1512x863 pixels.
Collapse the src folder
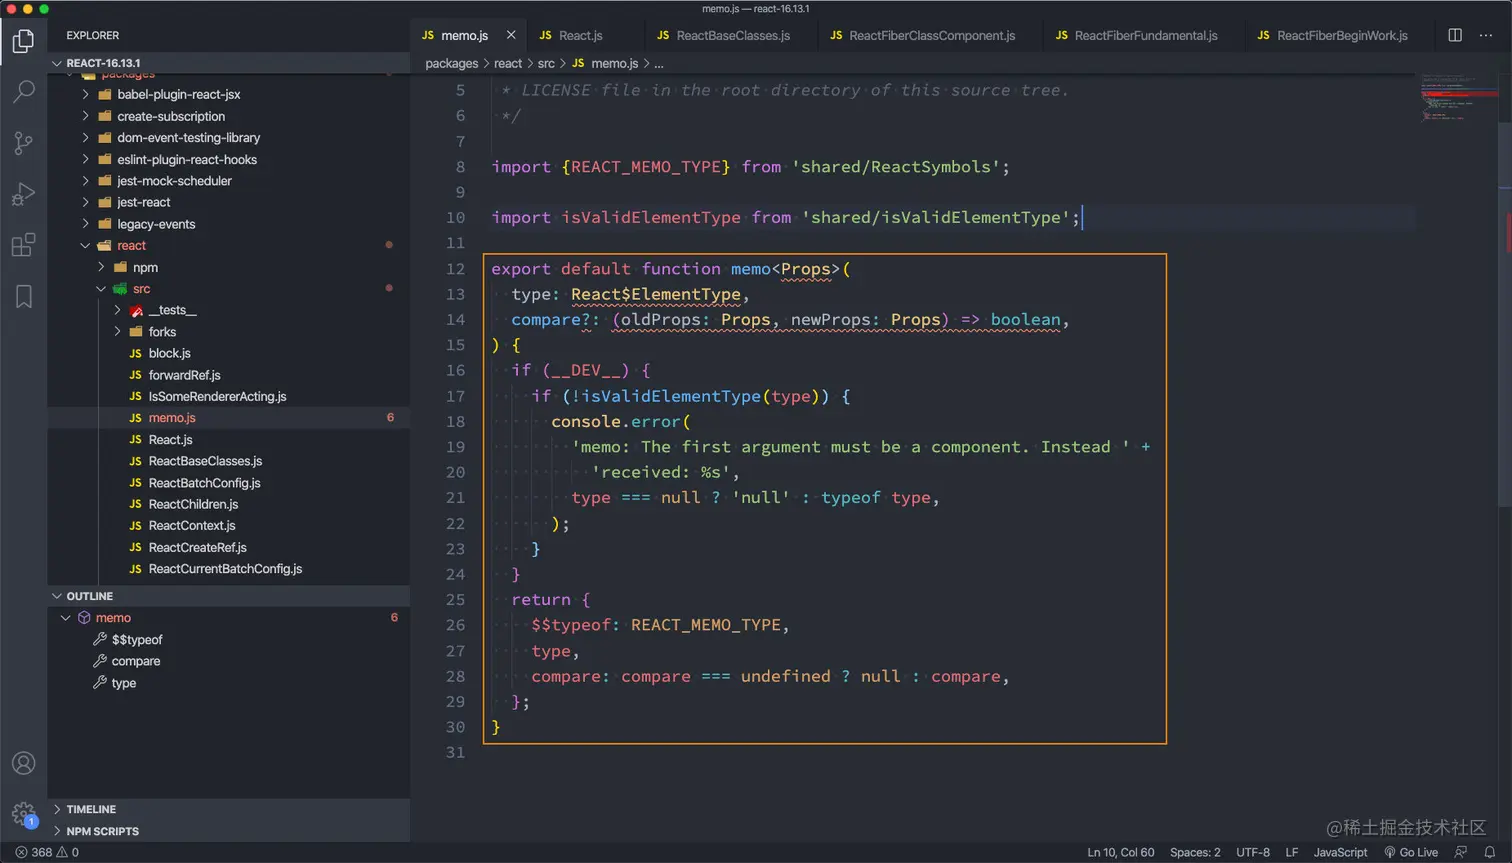228,289
